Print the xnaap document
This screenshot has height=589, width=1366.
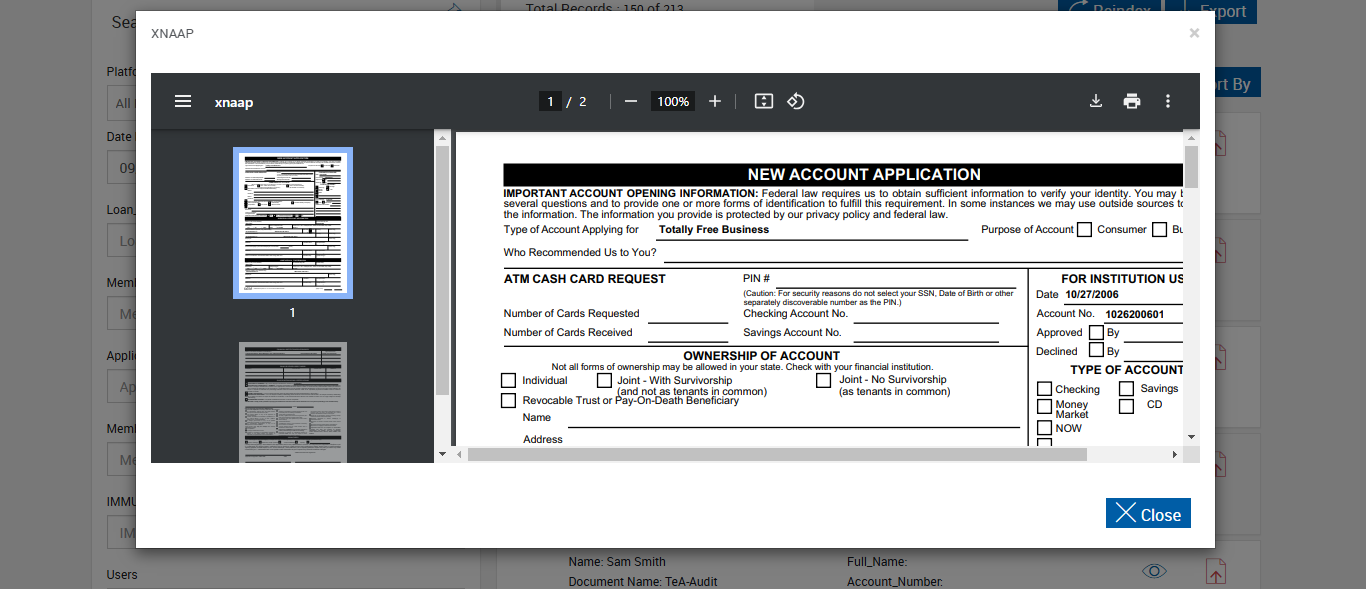point(1132,101)
